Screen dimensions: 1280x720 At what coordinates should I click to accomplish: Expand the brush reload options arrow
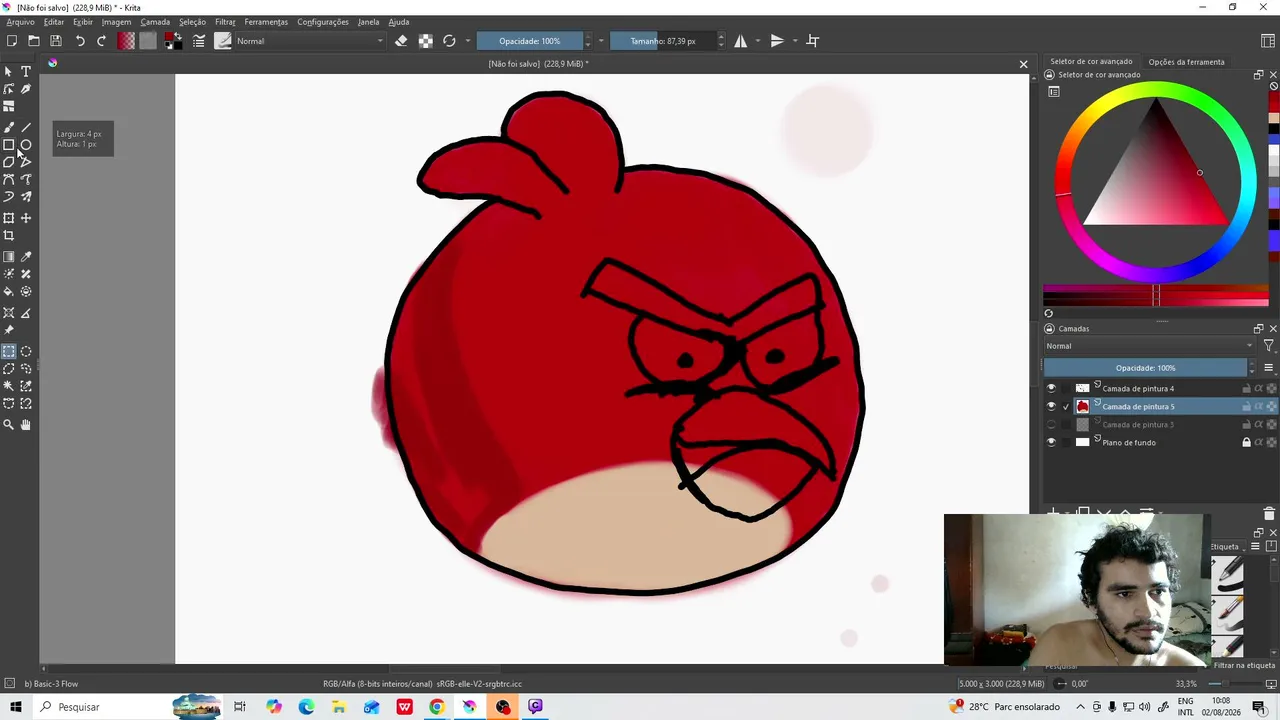[467, 41]
